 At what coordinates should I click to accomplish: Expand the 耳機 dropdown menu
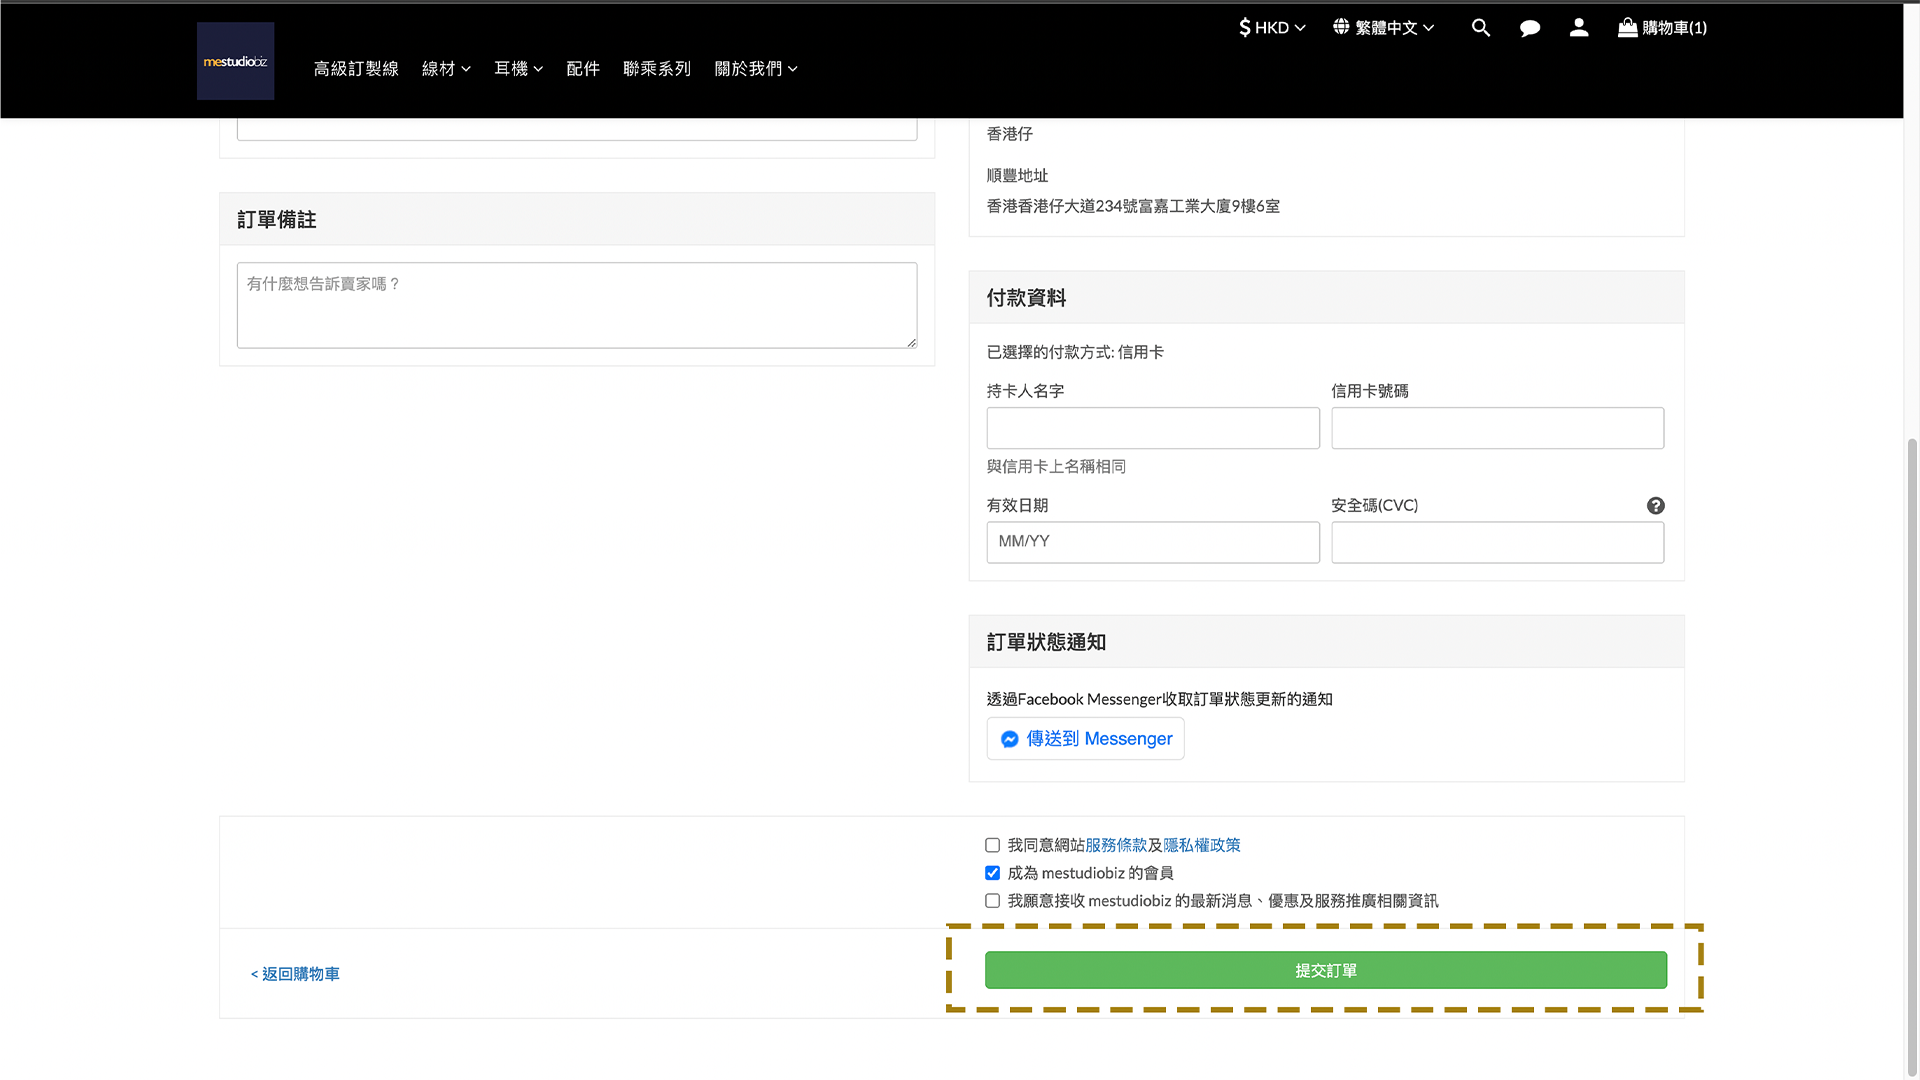(x=518, y=69)
